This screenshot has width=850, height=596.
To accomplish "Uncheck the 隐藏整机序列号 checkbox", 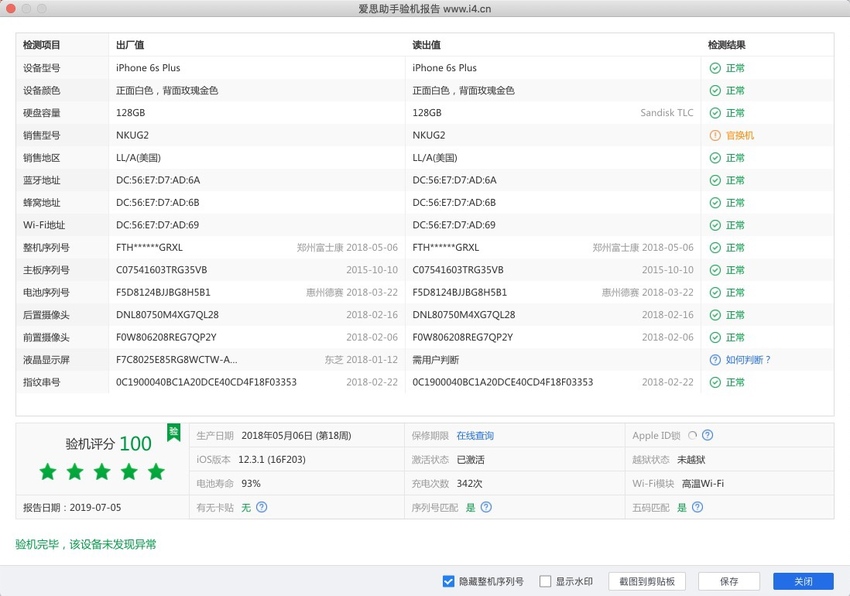I will click(x=448, y=581).
